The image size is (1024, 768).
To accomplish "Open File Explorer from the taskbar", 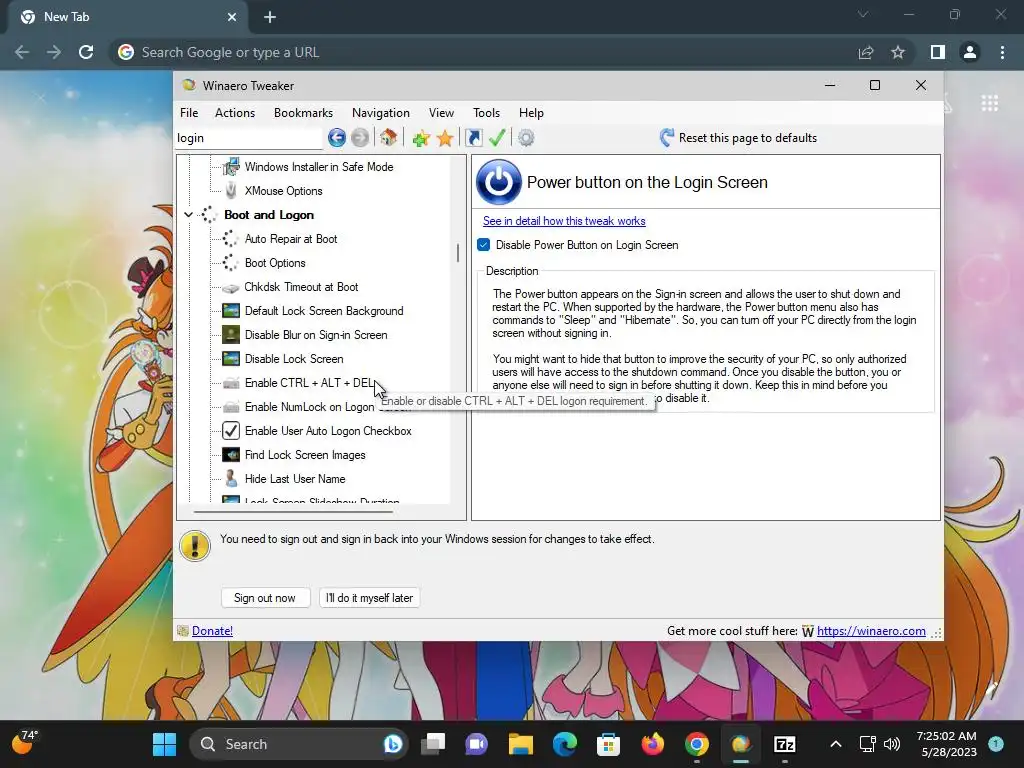I will (520, 744).
